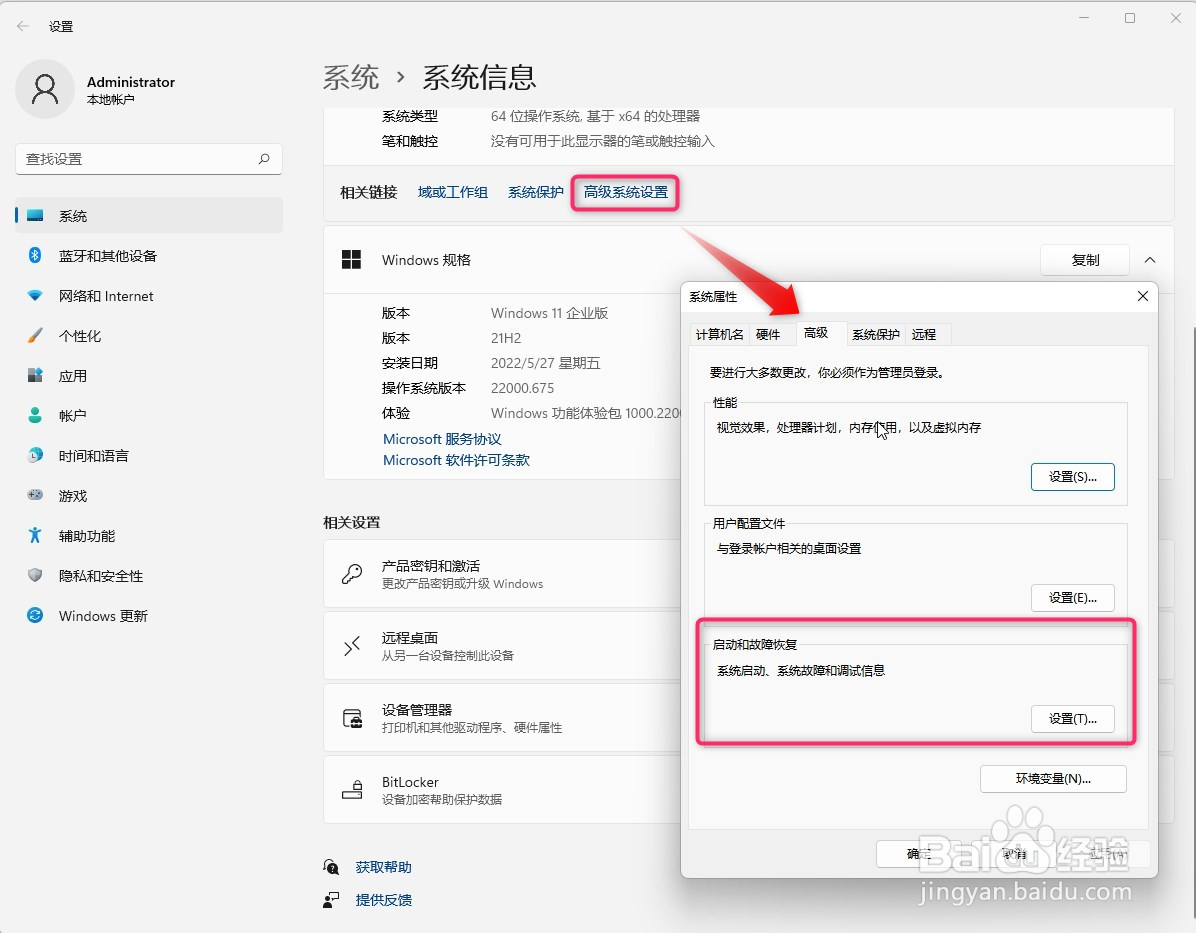Click the search magnifier icon
This screenshot has width=1196, height=933.
tap(264, 159)
